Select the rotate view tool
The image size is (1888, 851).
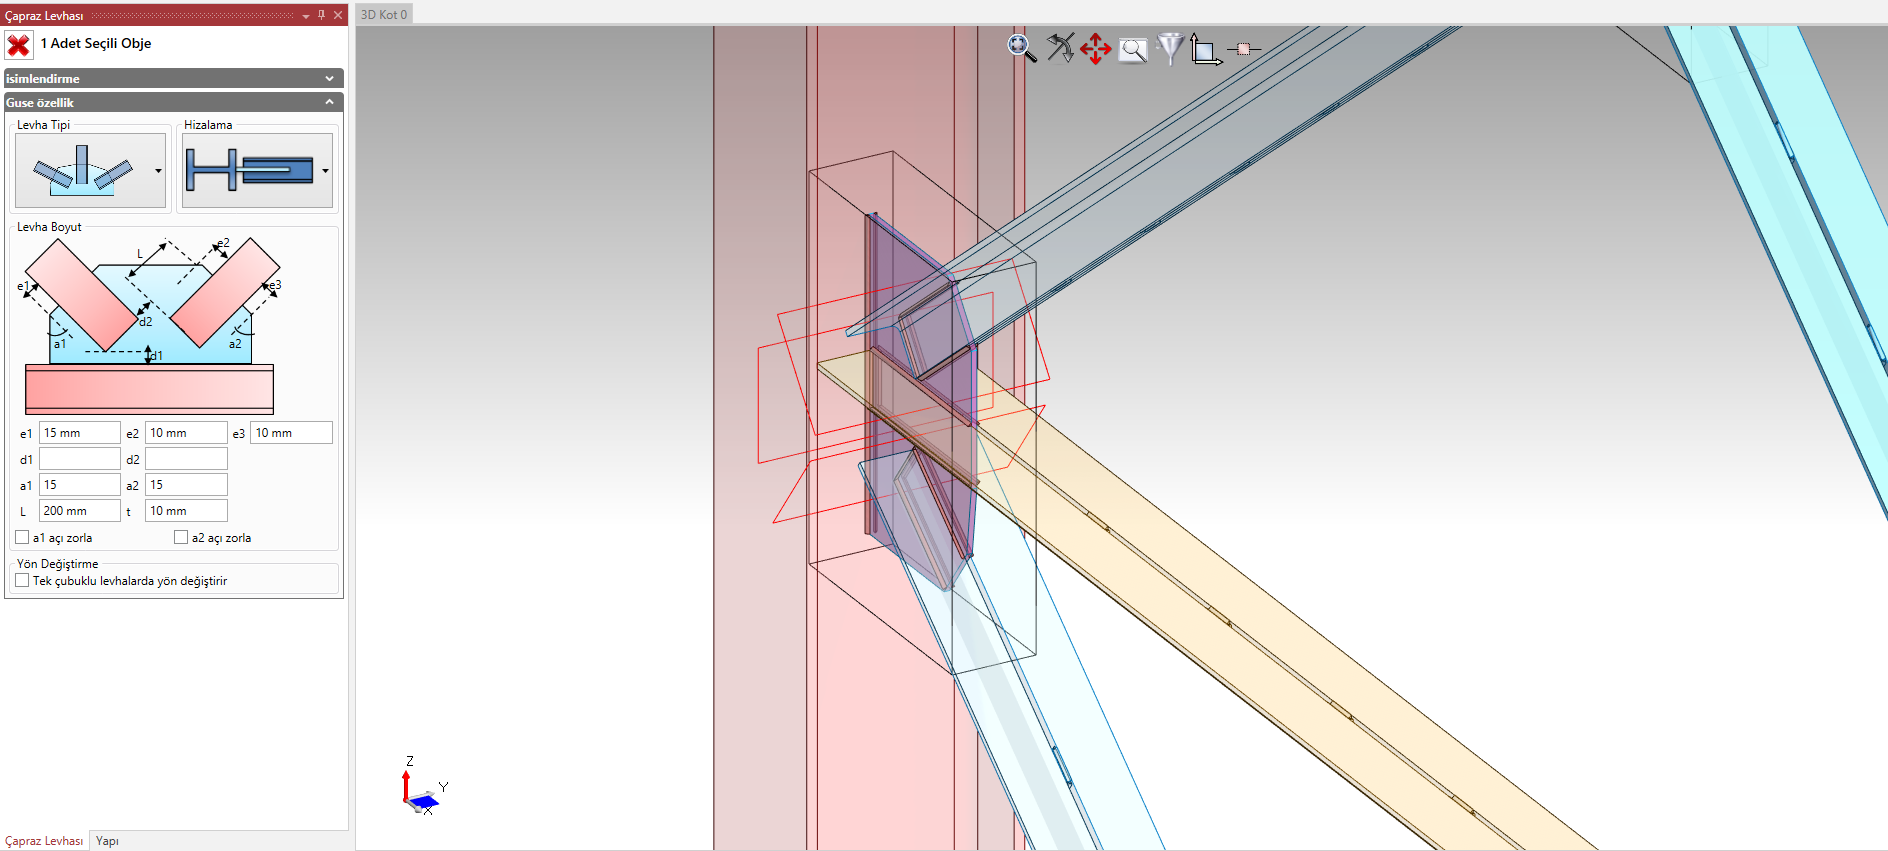point(1060,48)
